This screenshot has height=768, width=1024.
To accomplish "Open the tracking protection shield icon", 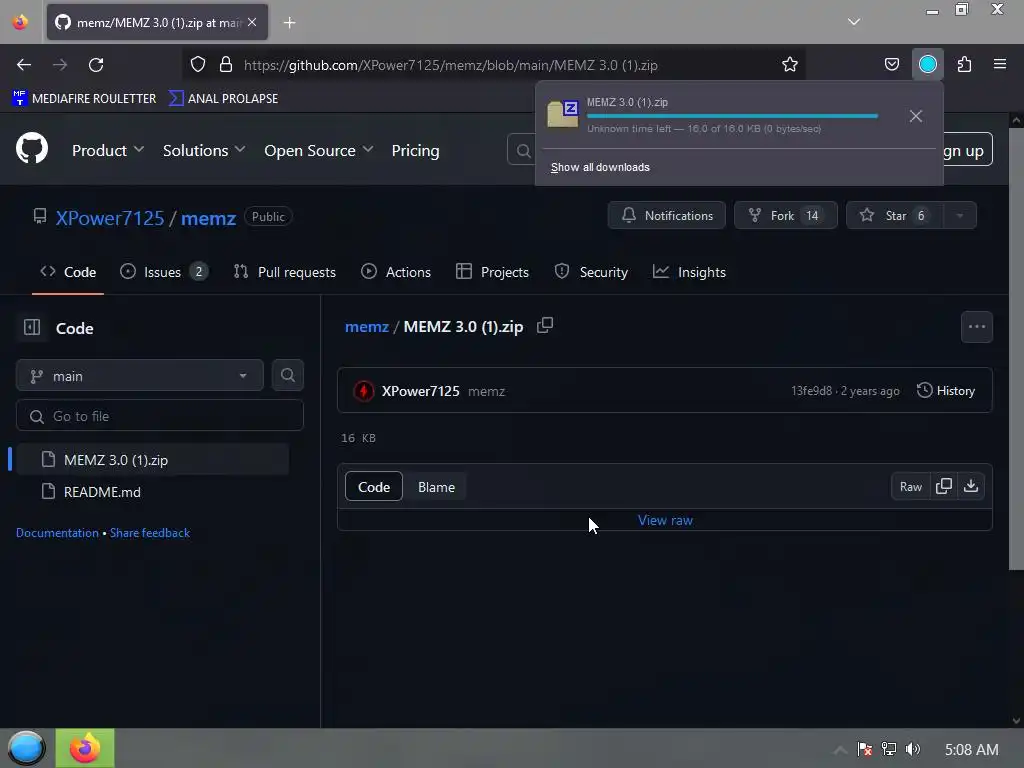I will coord(198,64).
